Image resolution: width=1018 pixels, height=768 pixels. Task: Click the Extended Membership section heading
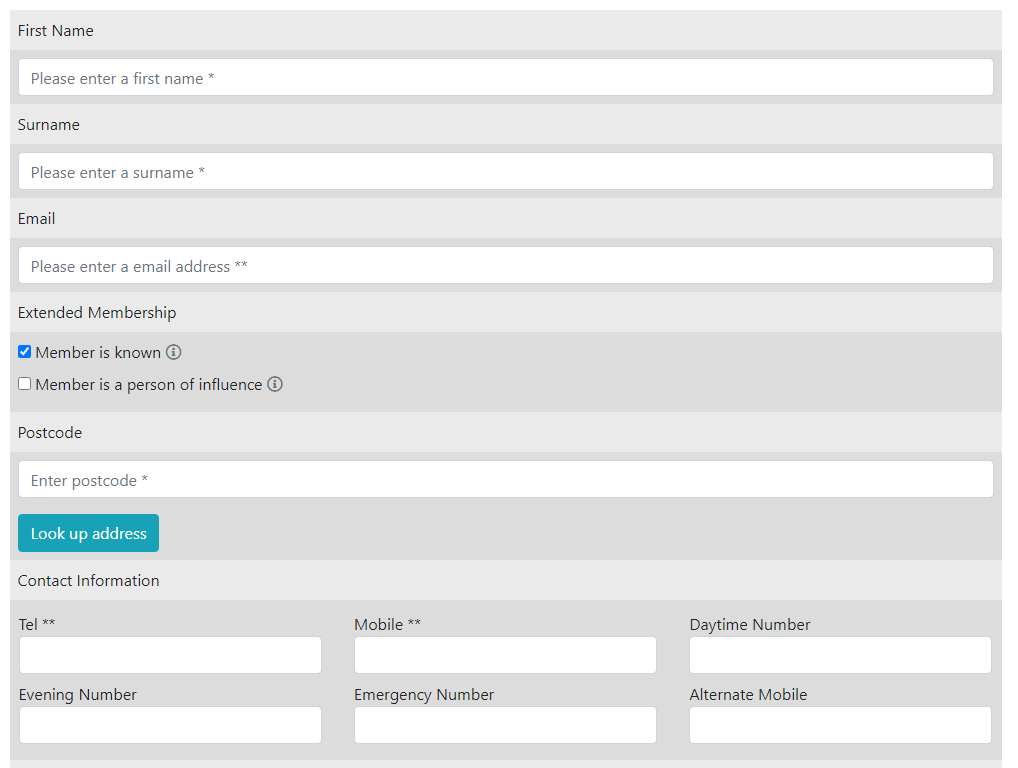click(x=97, y=312)
